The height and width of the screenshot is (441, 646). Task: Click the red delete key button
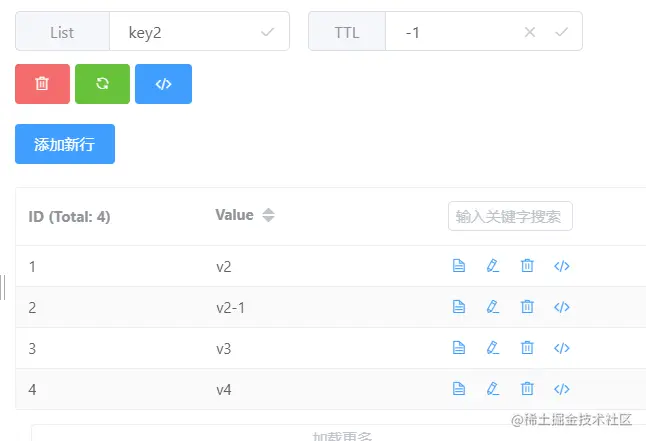(x=42, y=84)
